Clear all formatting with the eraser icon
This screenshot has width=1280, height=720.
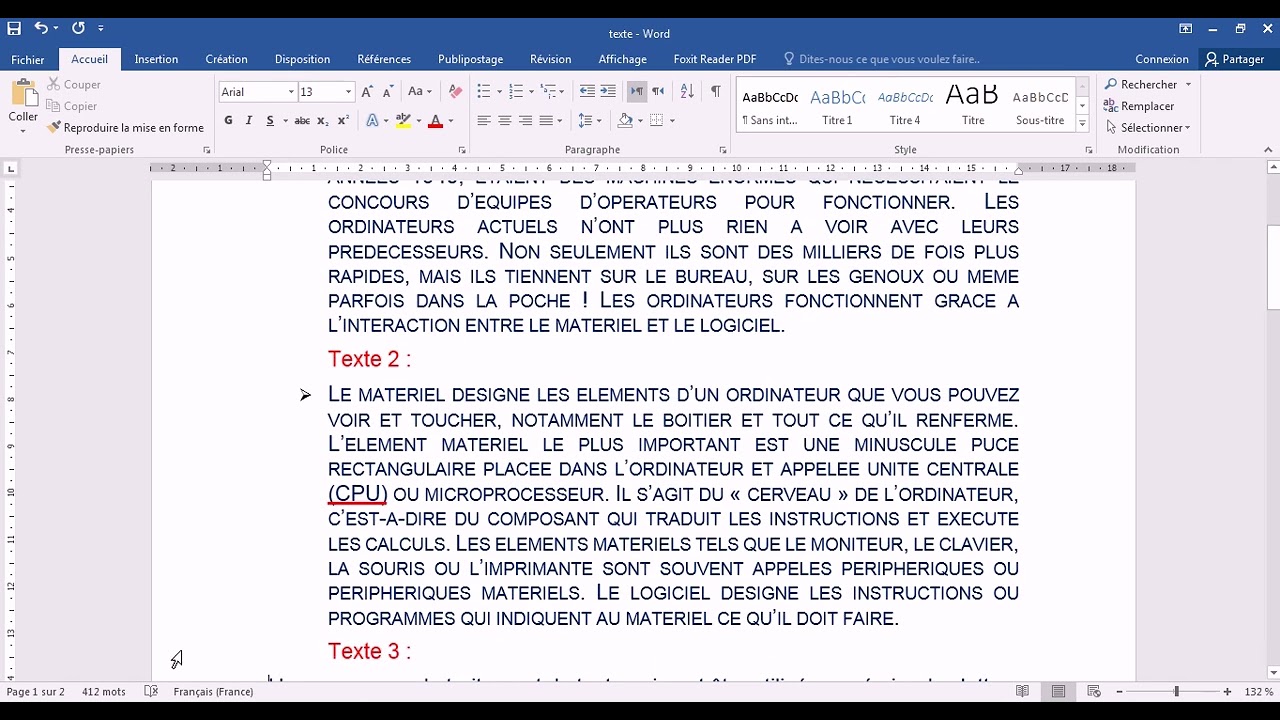point(456,92)
